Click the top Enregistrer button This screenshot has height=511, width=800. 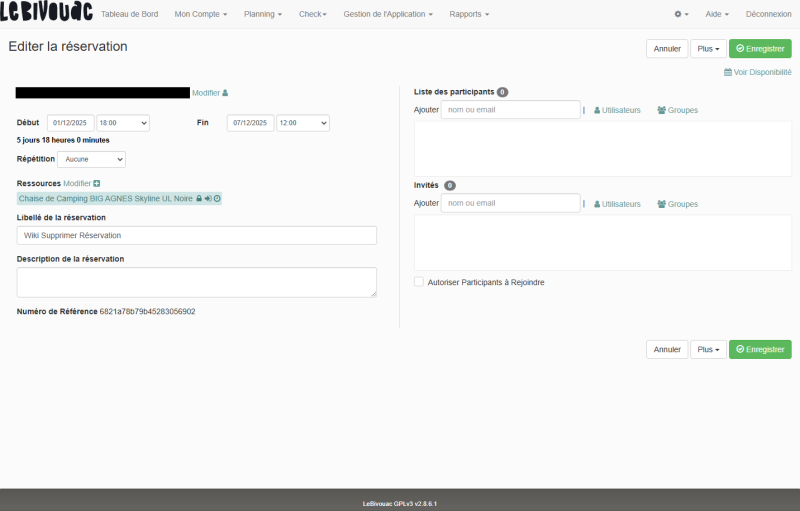point(760,48)
